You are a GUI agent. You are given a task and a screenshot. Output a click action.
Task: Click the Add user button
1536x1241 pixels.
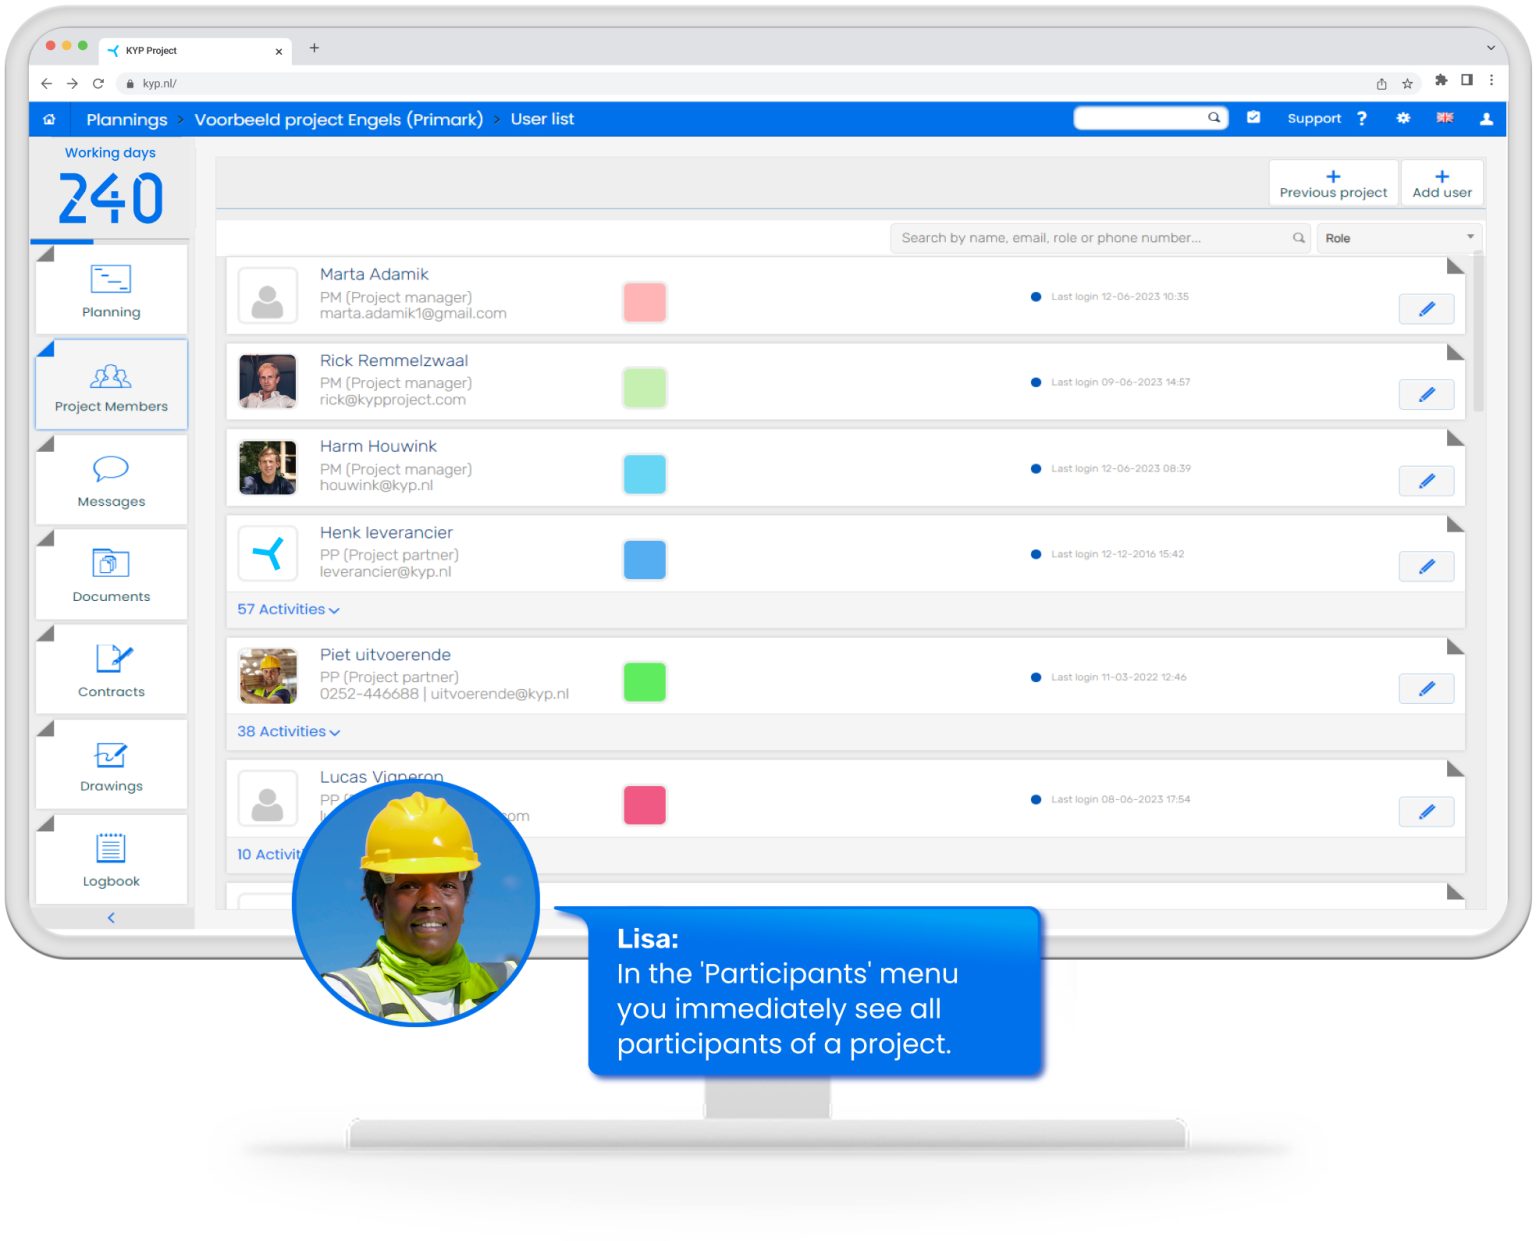coord(1441,182)
